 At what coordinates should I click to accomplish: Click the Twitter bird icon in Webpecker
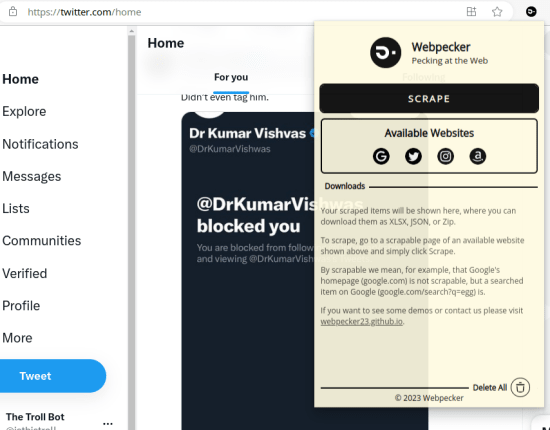click(413, 156)
